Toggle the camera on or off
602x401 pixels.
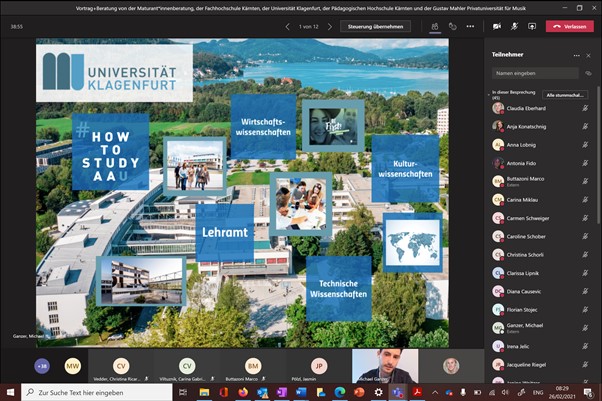(497, 27)
